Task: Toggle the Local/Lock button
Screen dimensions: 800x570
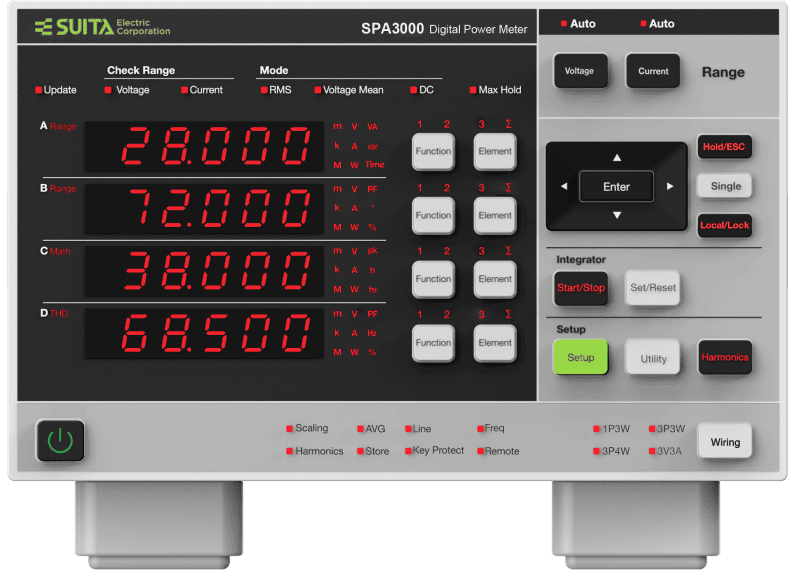Action: tap(724, 225)
